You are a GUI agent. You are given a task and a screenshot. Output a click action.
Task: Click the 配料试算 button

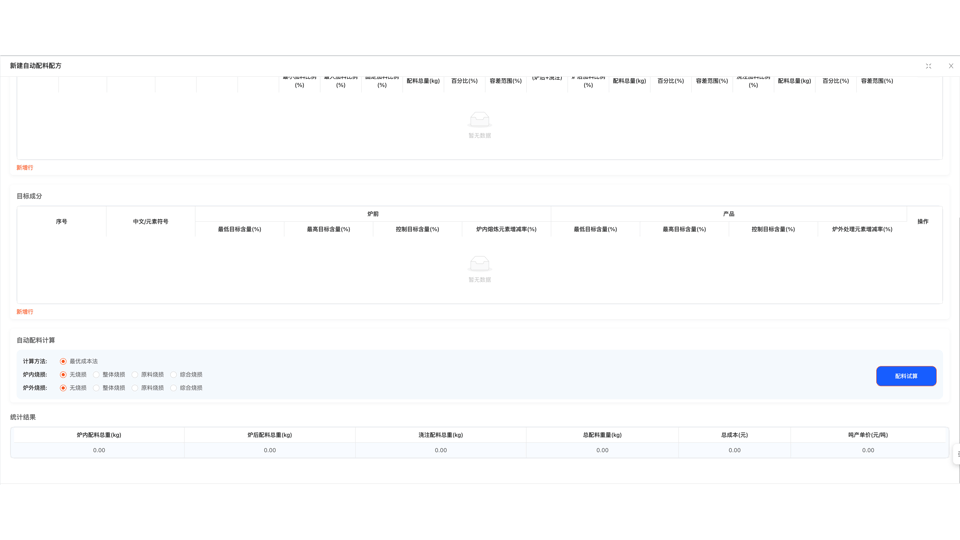[906, 376]
